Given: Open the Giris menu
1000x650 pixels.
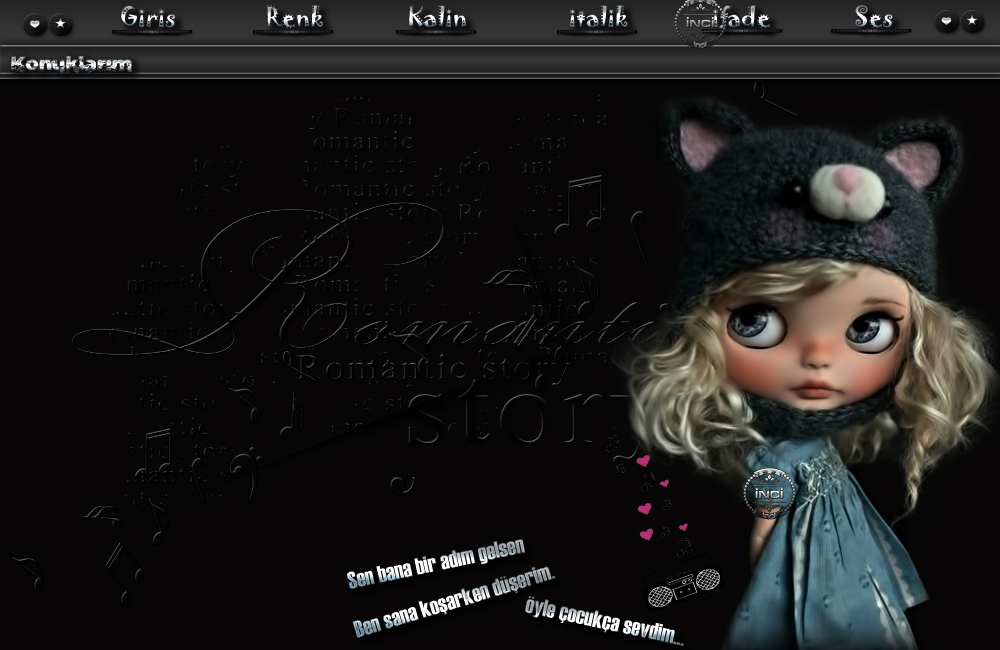Looking at the screenshot, I should click(149, 18).
